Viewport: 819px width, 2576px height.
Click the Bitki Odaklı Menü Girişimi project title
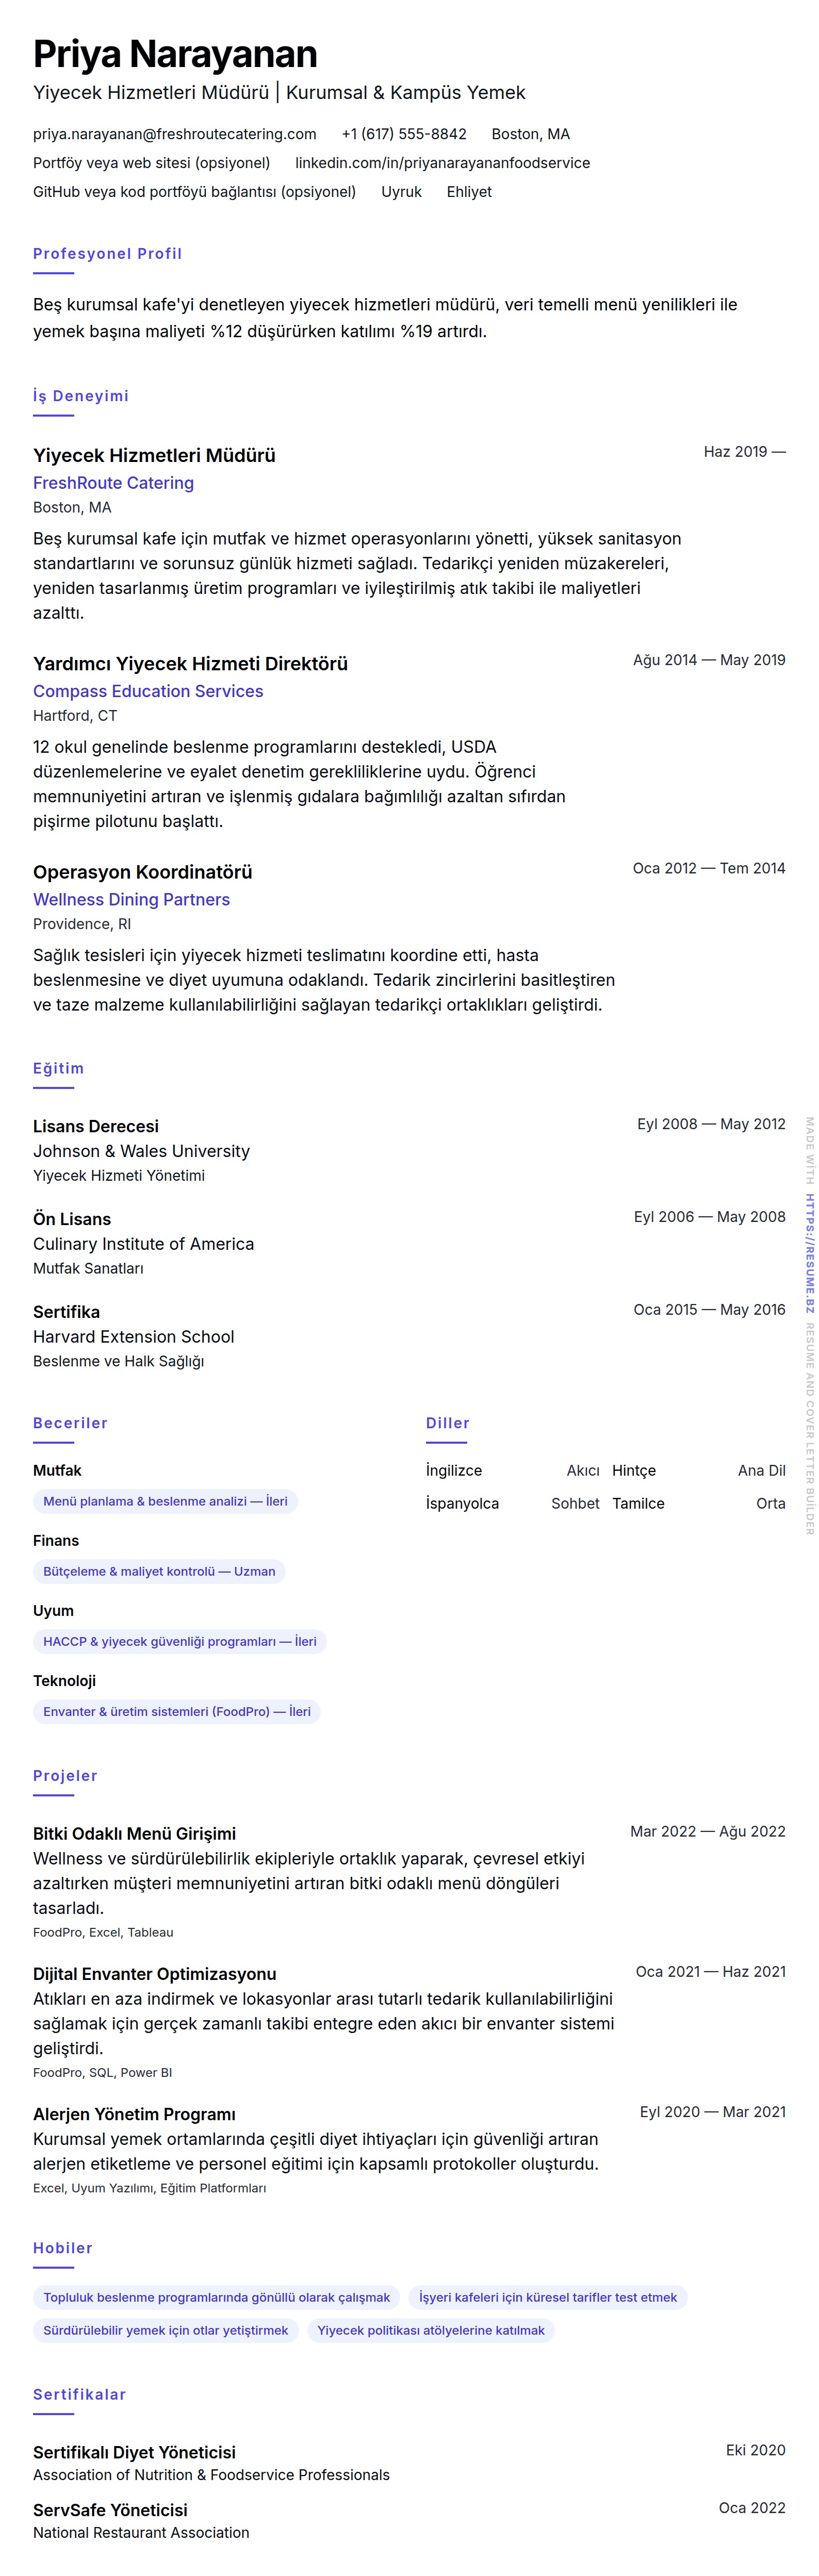click(x=134, y=1833)
